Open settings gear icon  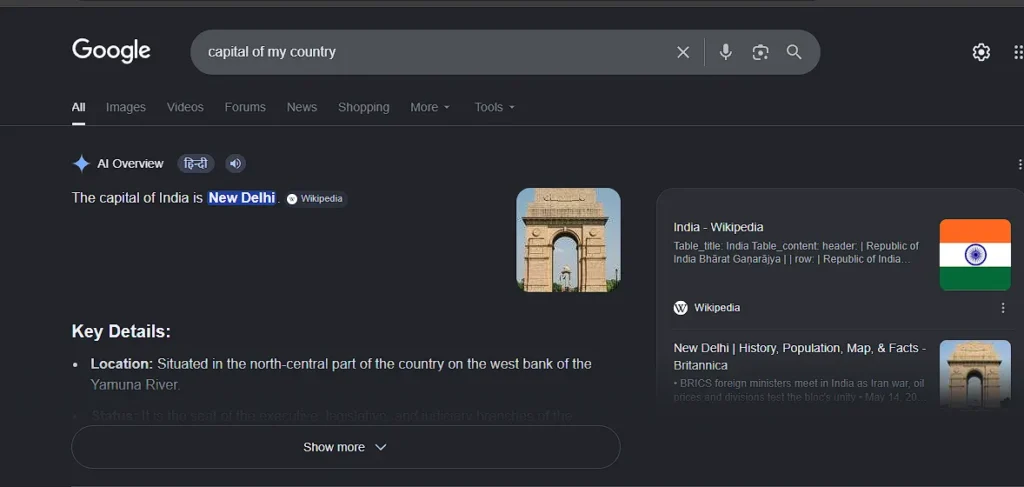click(981, 52)
